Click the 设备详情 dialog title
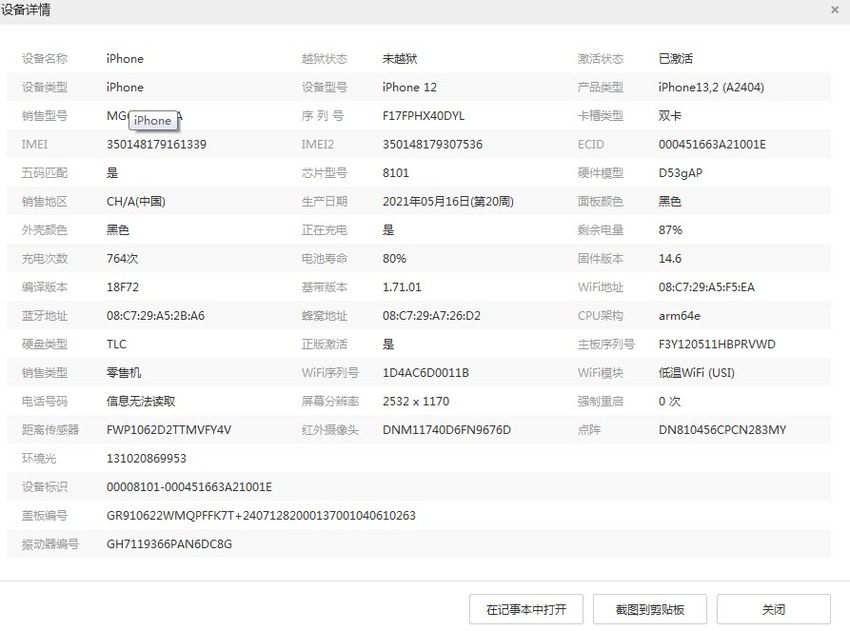Viewport: 850px width, 631px height. pyautogui.click(x=25, y=10)
